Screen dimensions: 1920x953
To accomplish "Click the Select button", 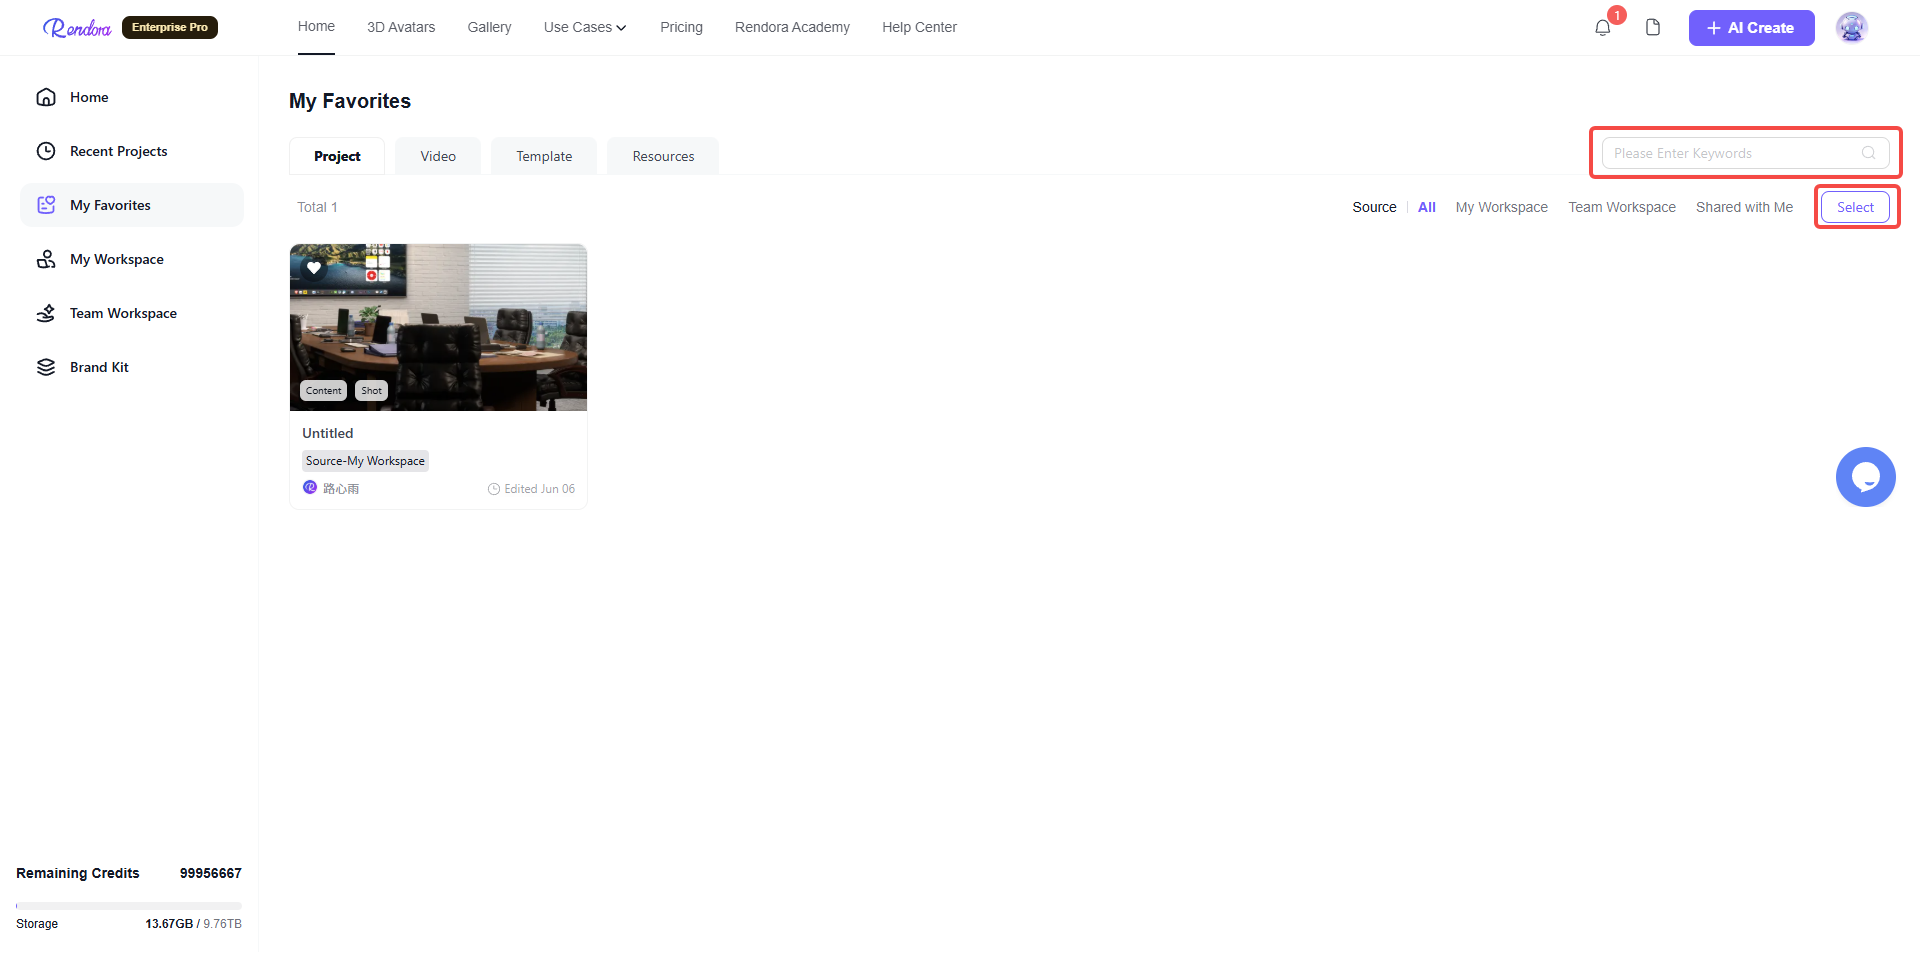I will pos(1855,207).
